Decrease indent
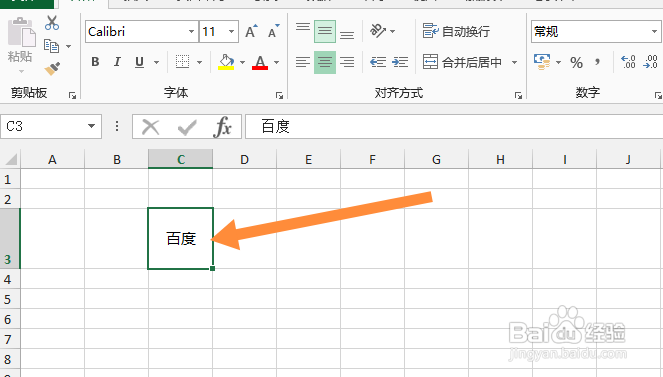Viewport: 663px width, 377px height. point(378,62)
